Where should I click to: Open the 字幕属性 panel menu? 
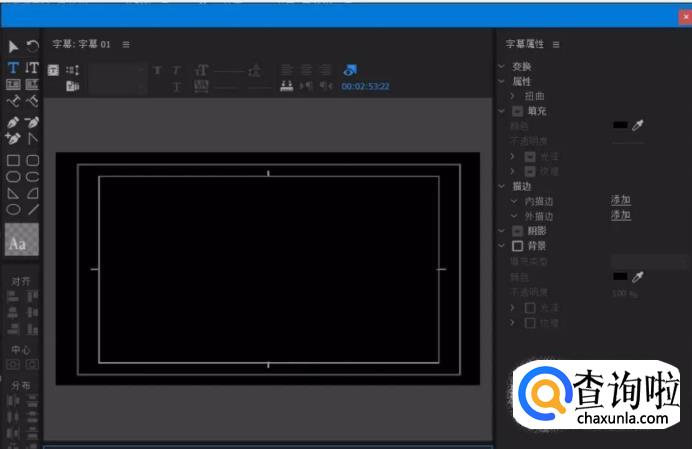click(x=556, y=45)
